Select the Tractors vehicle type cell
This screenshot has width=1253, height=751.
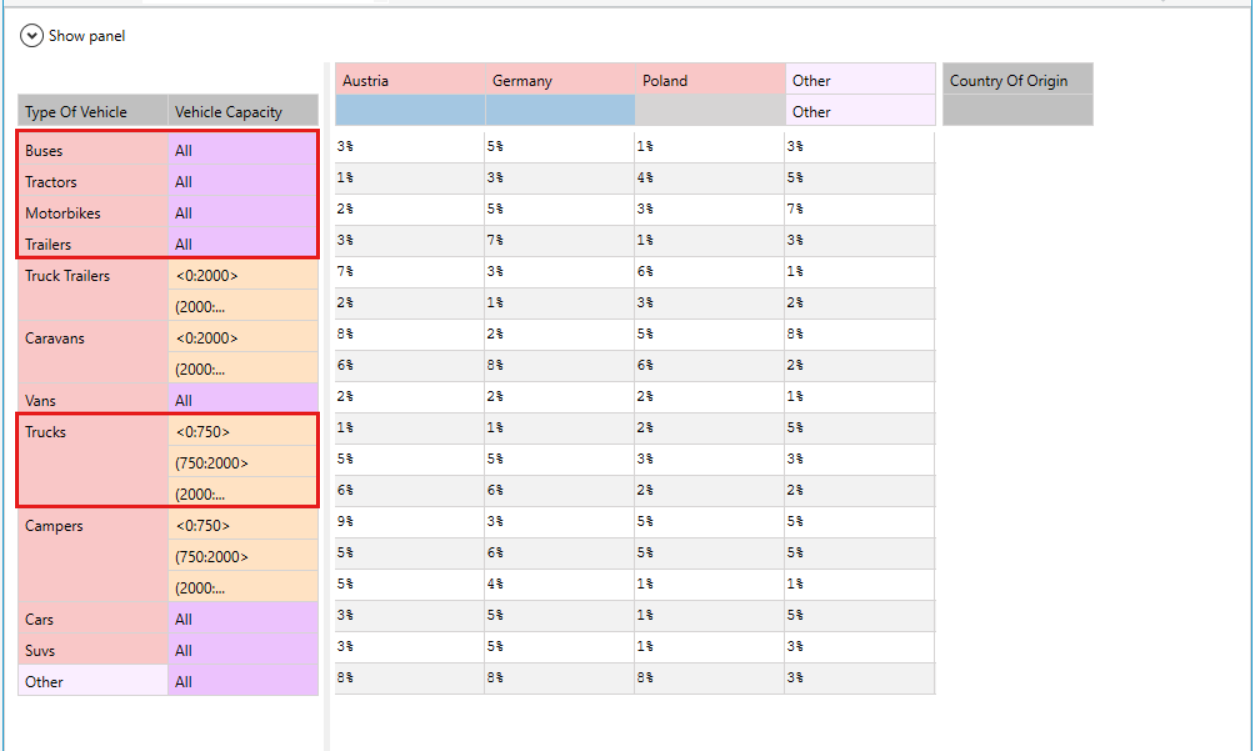click(x=93, y=182)
